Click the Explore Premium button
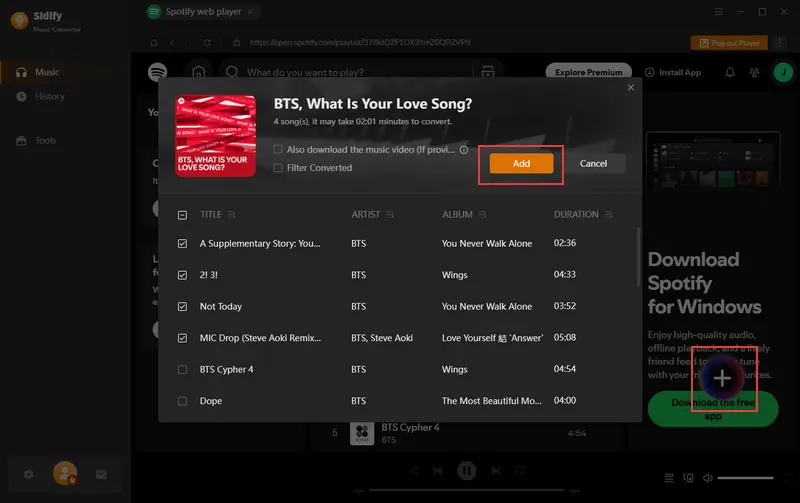Screen dimensions: 800x503 click(588, 72)
